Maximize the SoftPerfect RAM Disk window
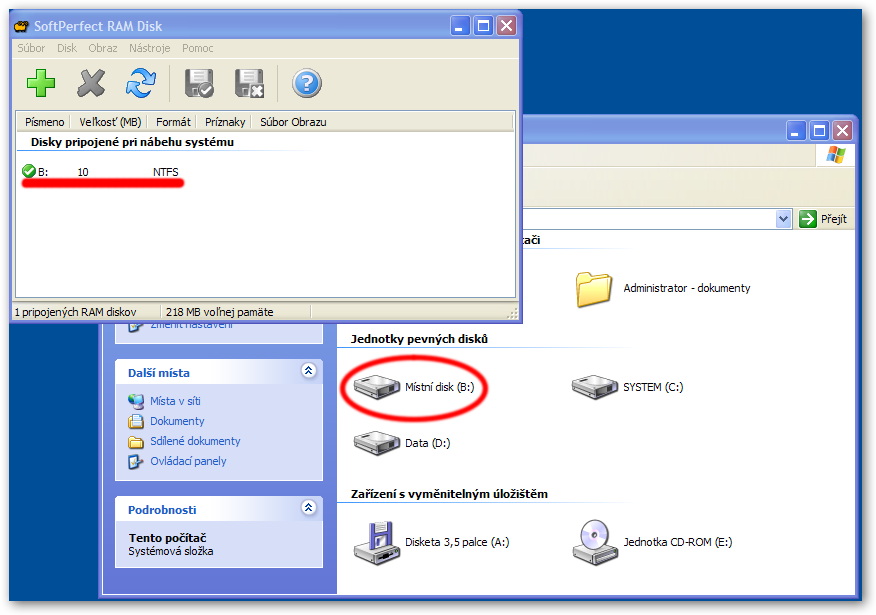 tap(484, 26)
